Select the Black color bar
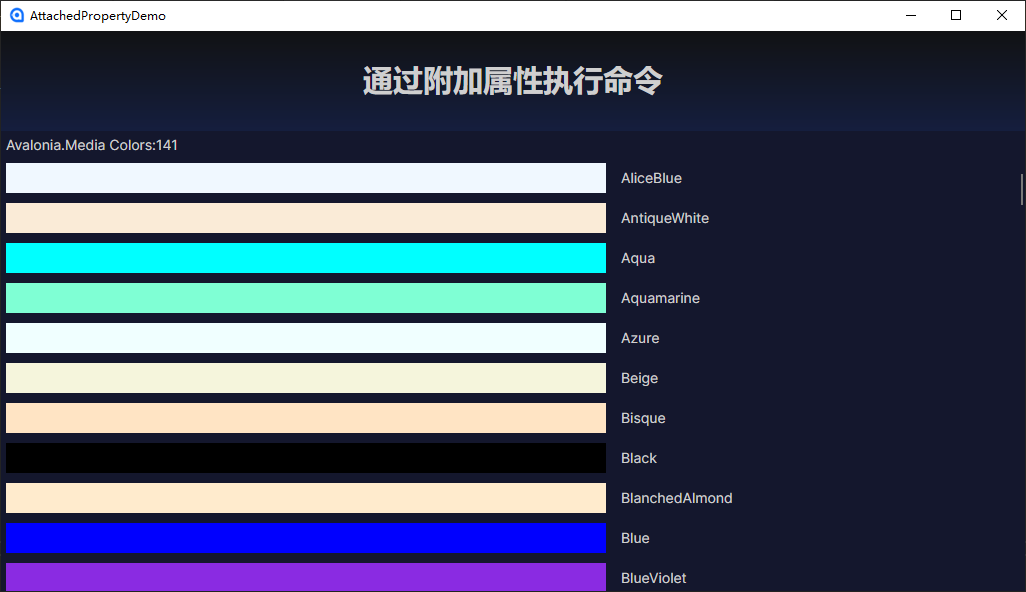 click(x=305, y=457)
